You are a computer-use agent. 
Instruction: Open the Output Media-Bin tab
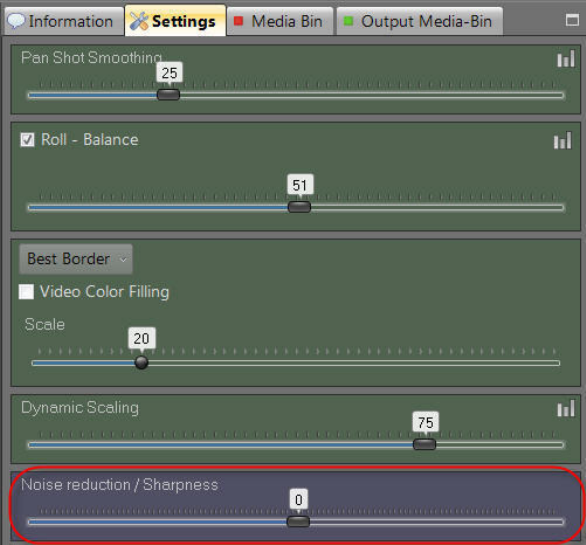click(420, 21)
